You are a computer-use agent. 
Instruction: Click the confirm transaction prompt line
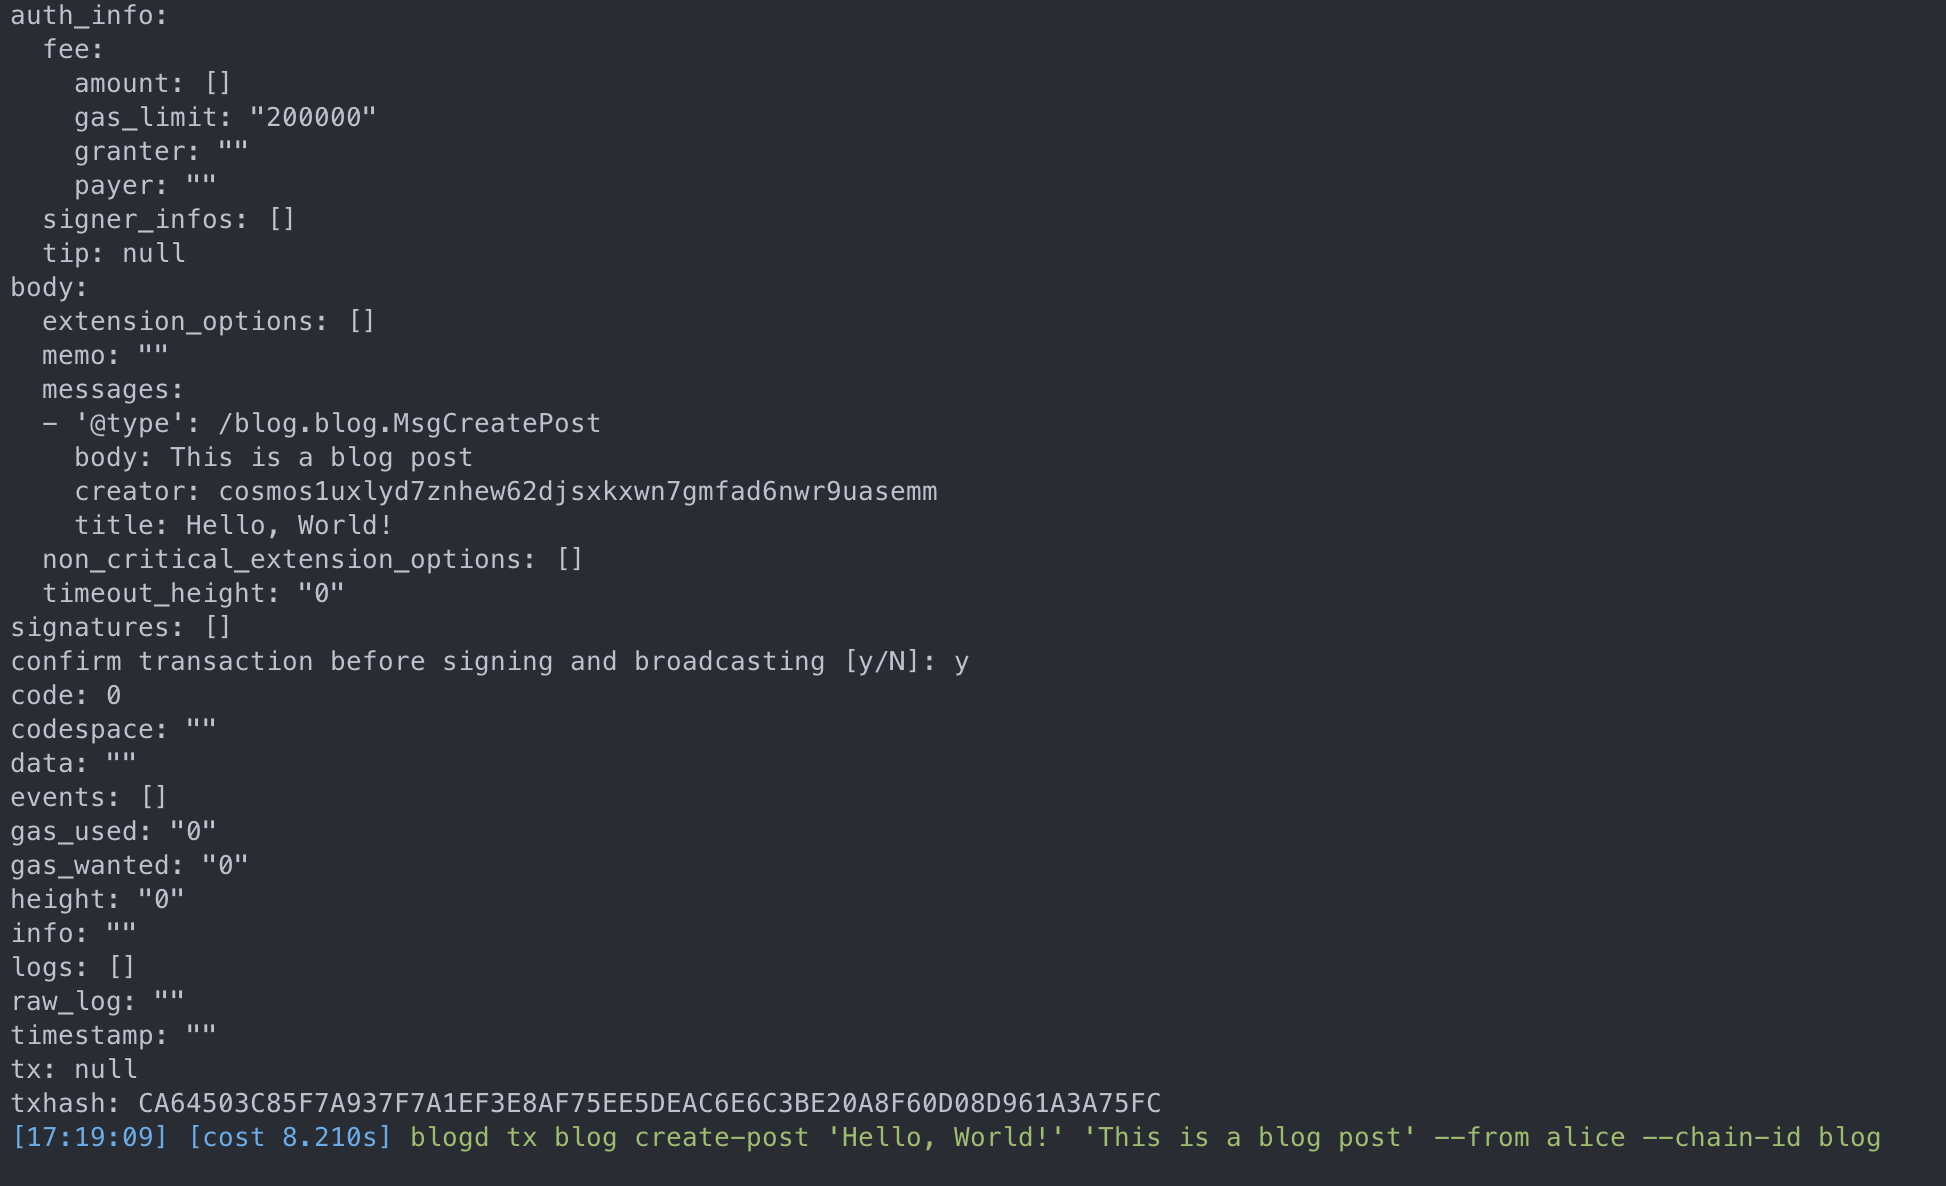coord(489,661)
